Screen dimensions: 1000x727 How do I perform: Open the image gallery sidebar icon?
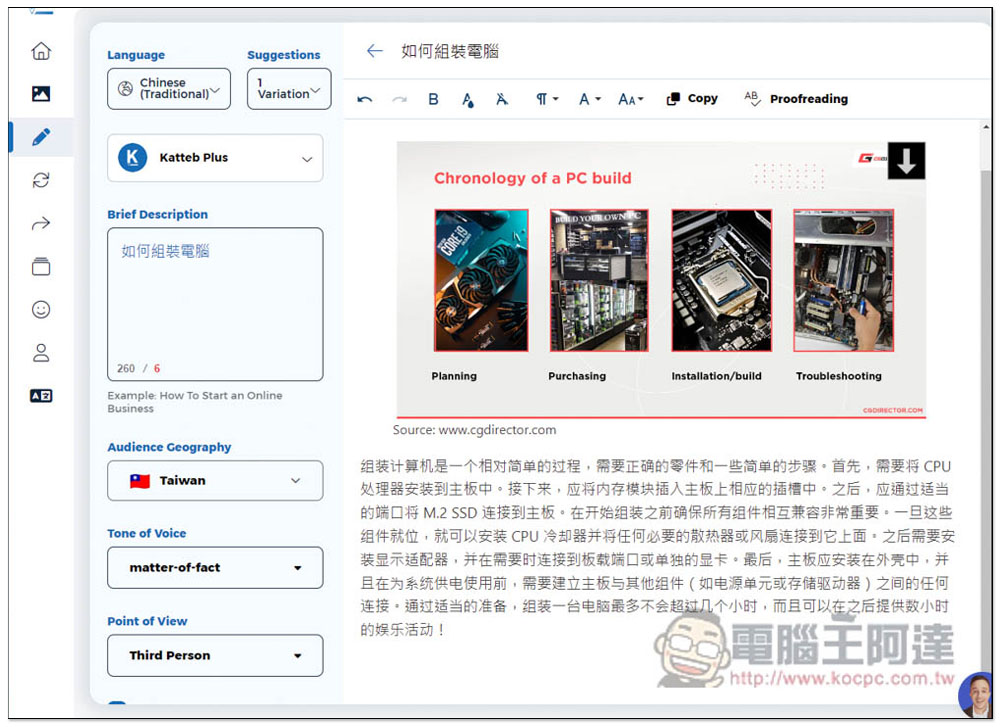click(x=41, y=94)
